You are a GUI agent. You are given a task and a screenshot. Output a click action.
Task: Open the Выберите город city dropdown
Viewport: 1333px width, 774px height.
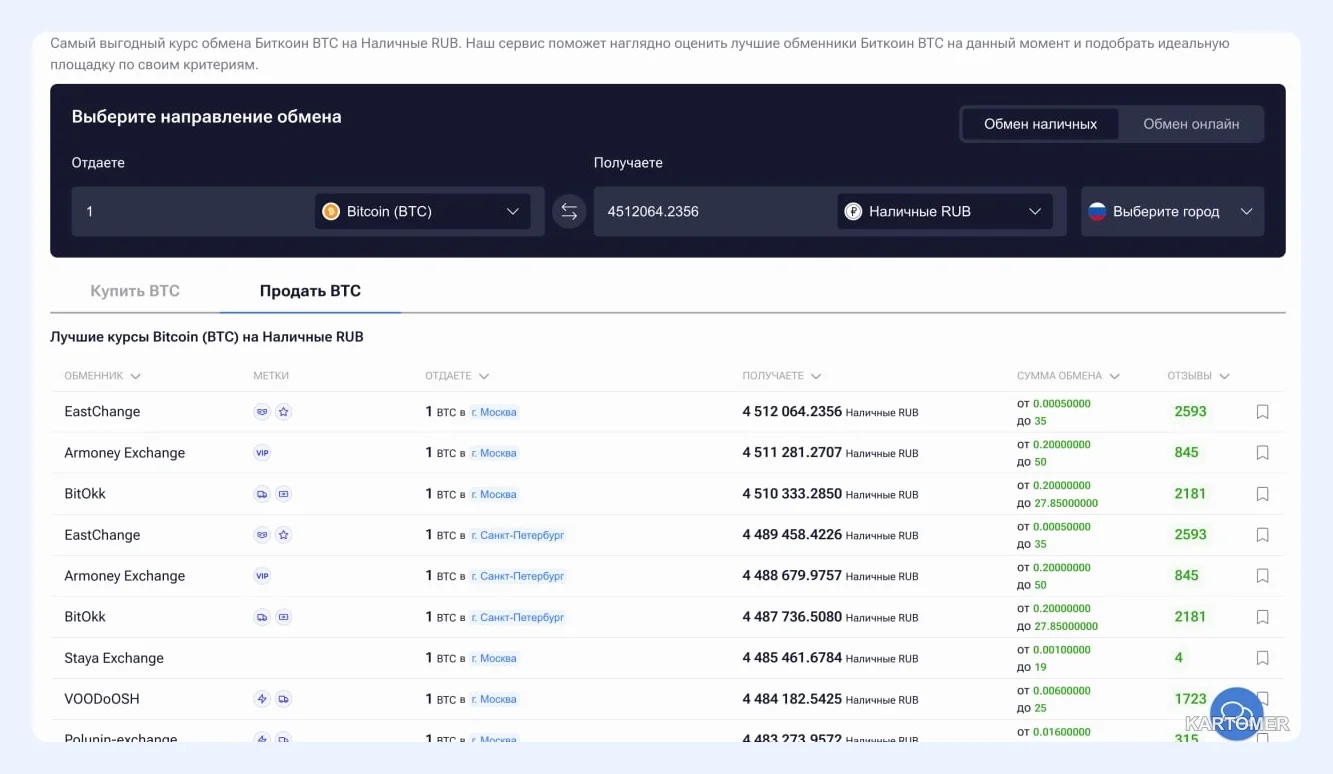click(1172, 212)
